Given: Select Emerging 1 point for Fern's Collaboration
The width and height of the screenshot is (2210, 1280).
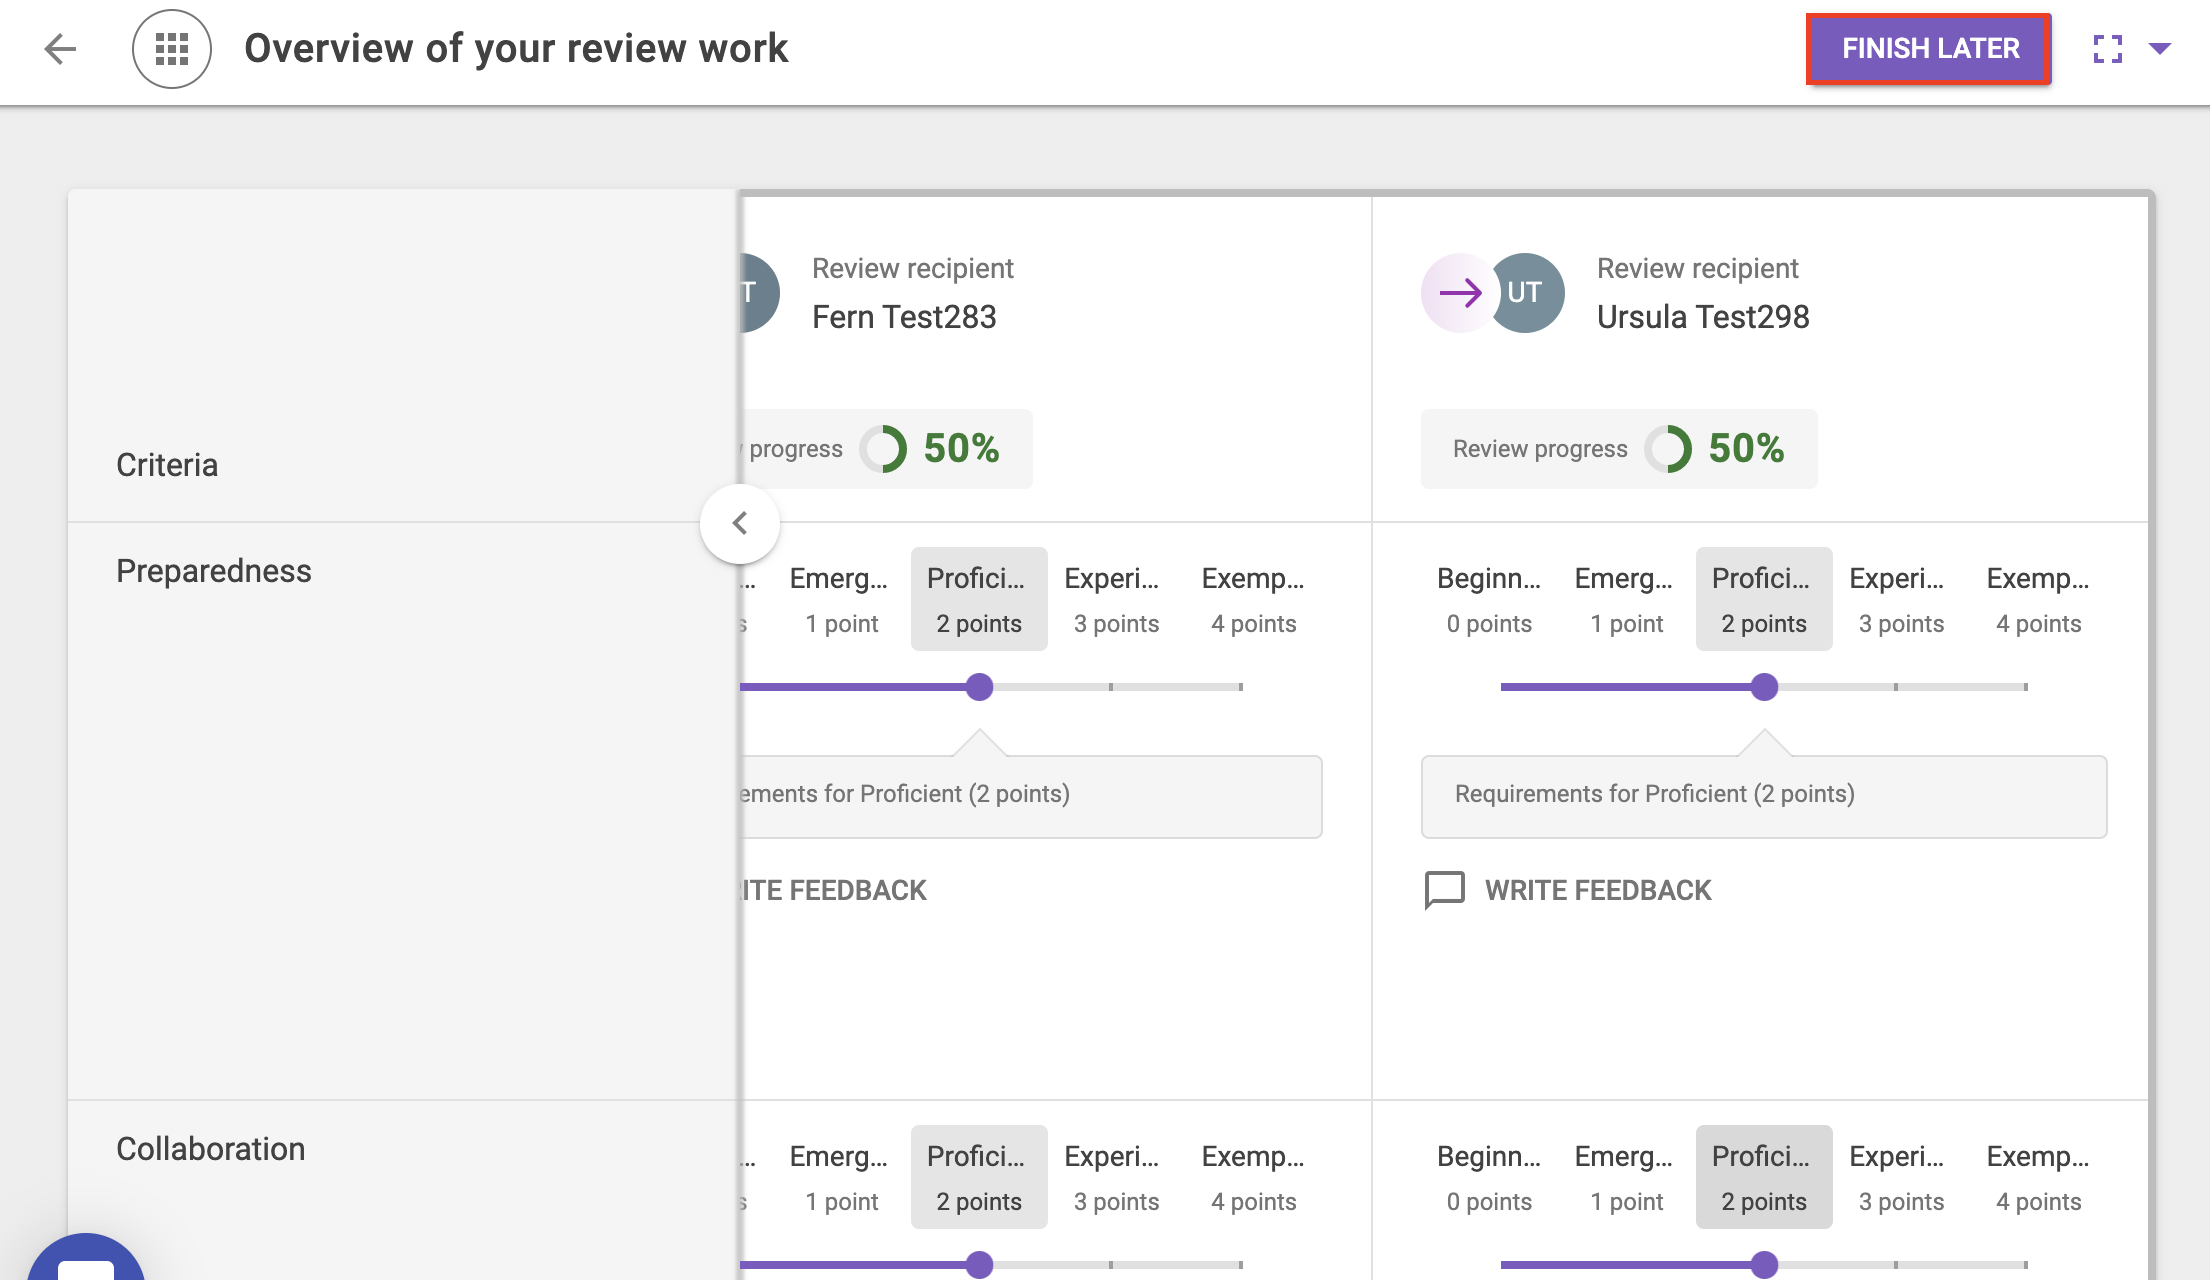Looking at the screenshot, I should (x=840, y=1177).
